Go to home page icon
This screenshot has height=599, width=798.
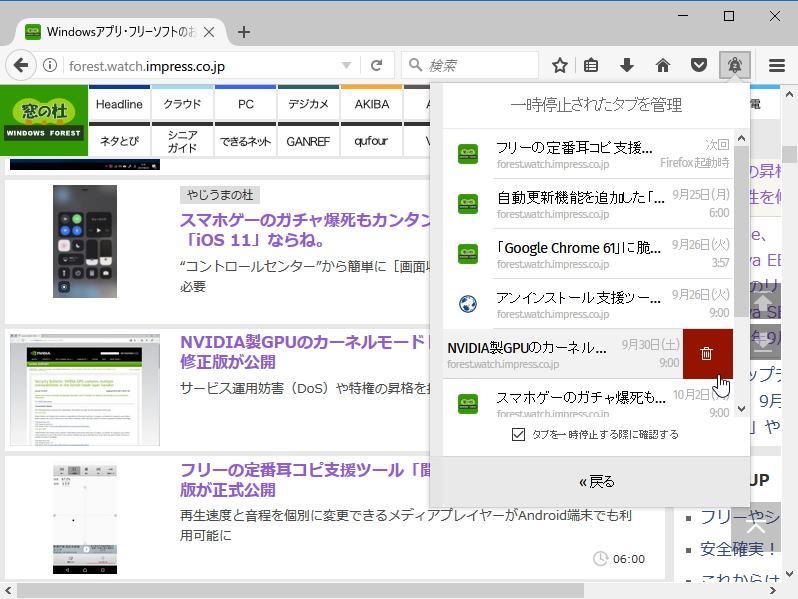point(663,65)
